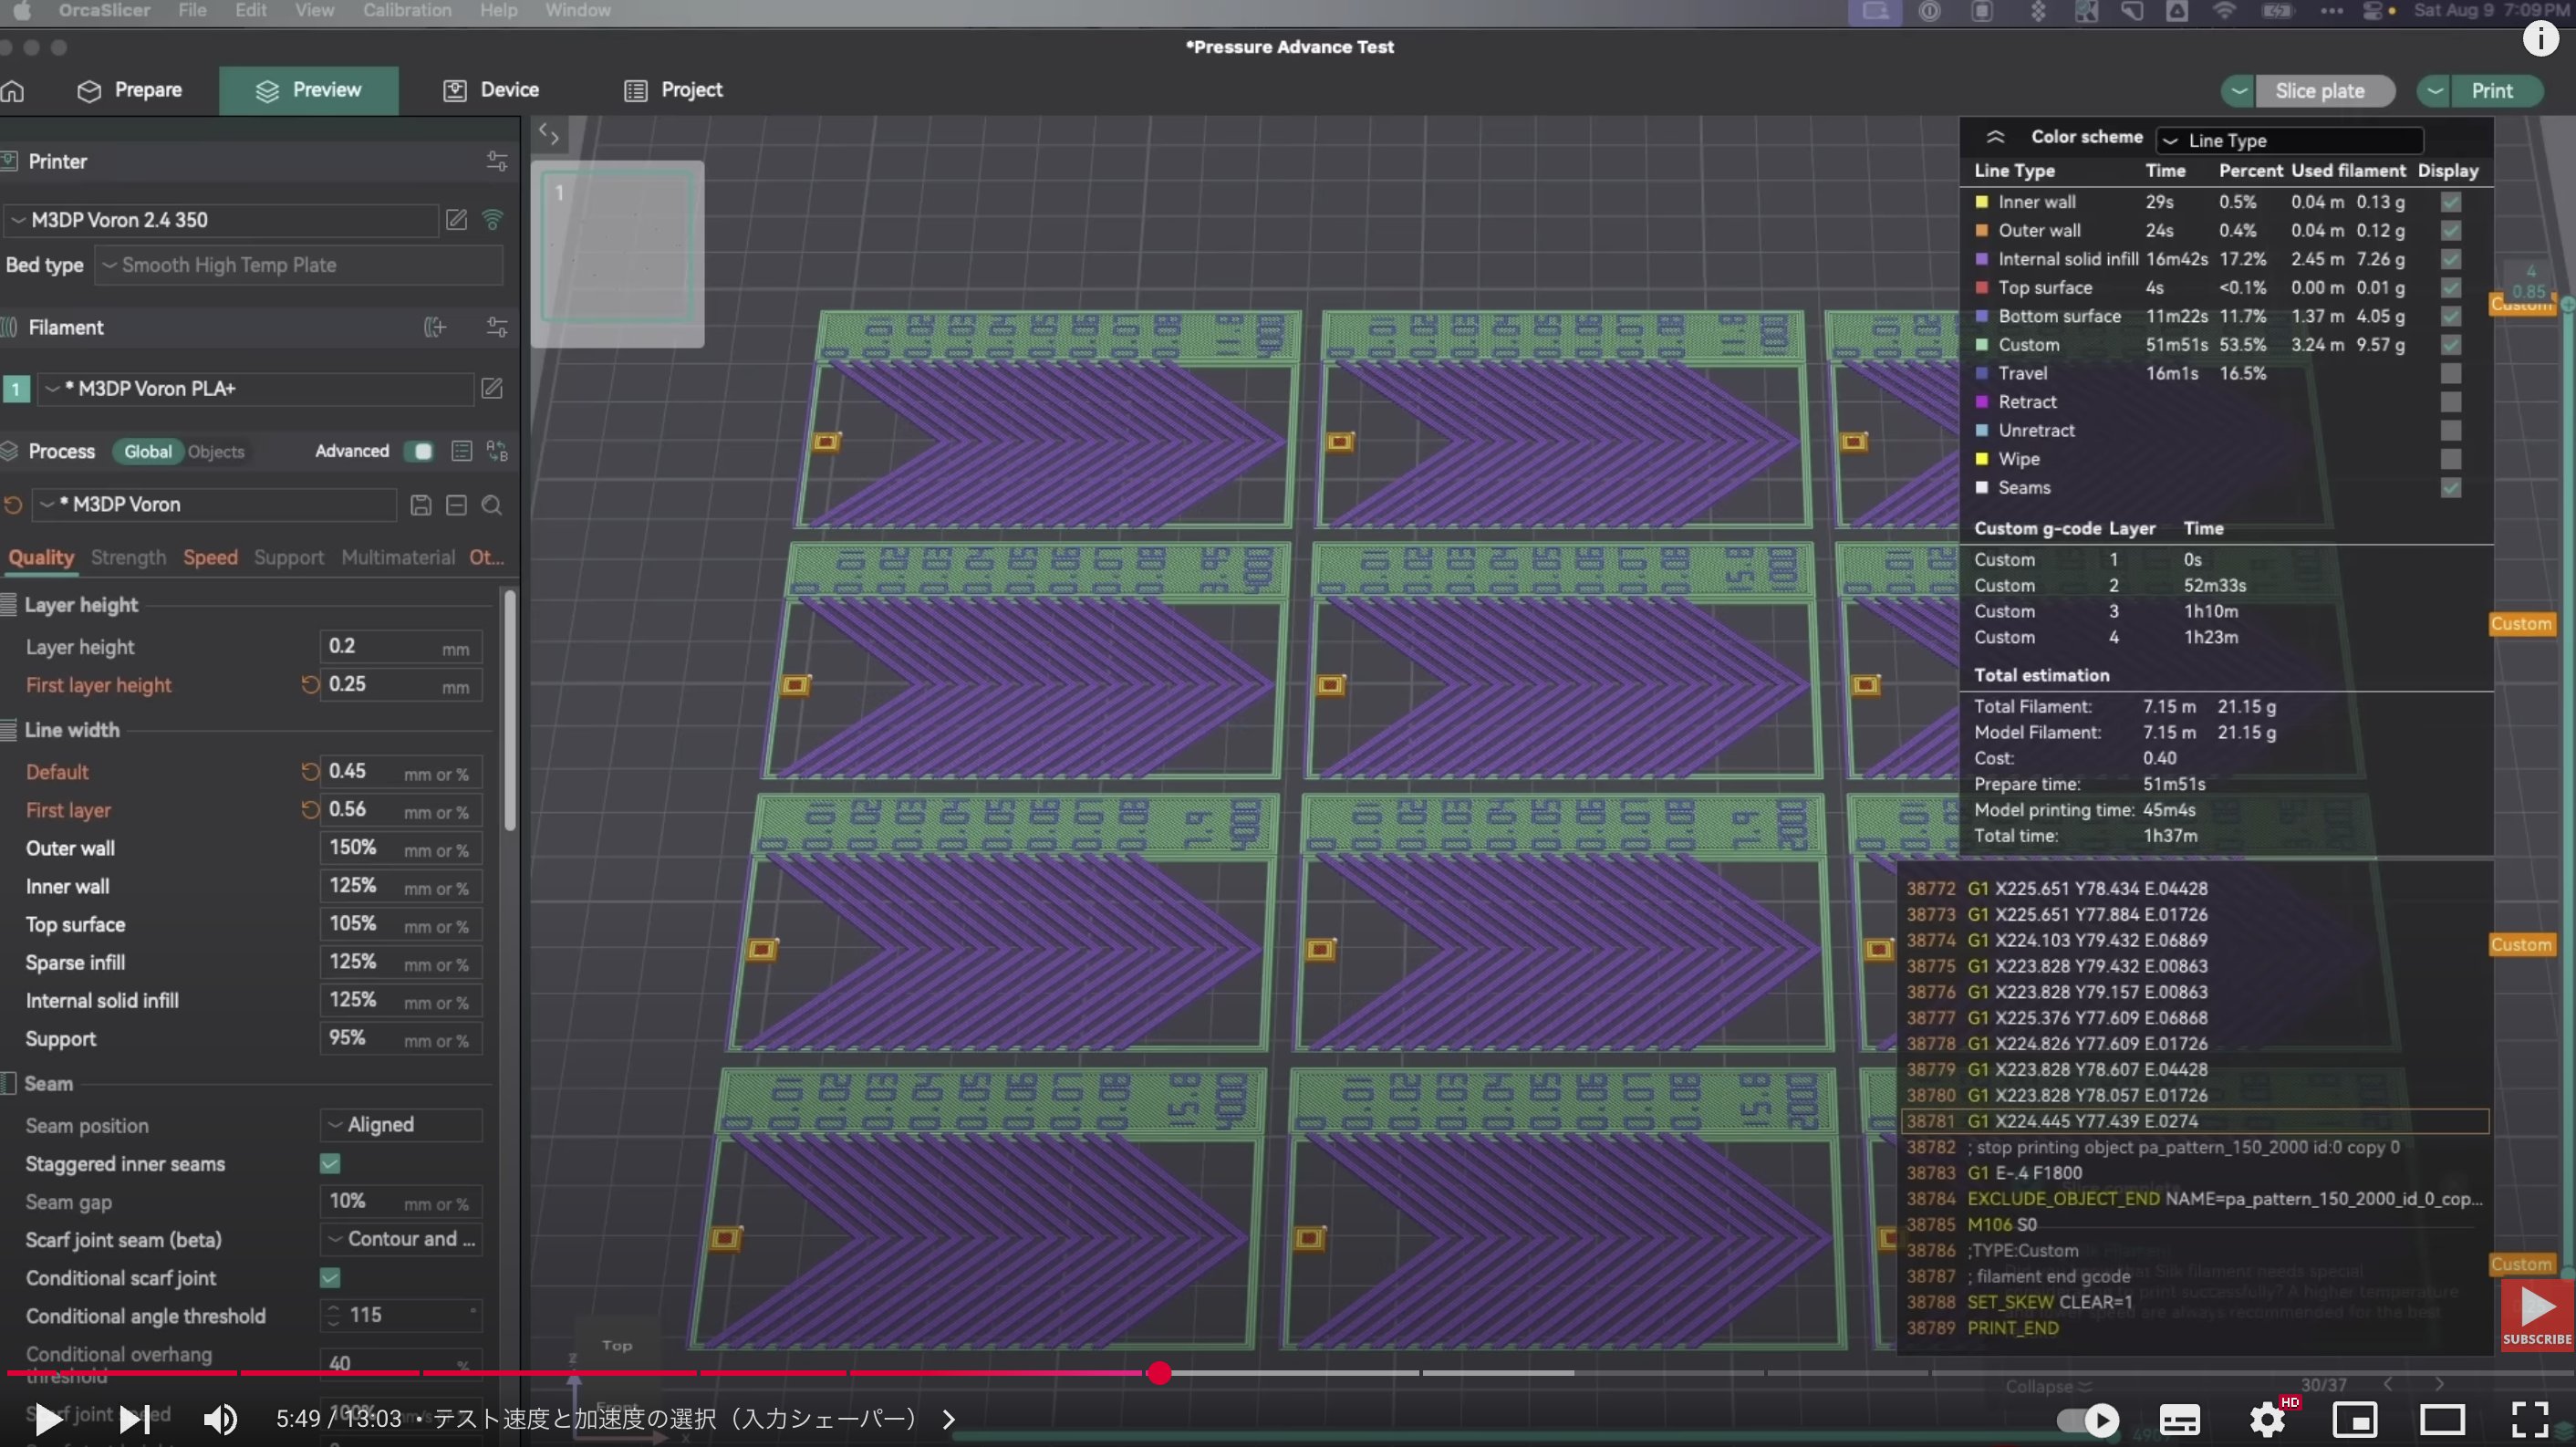Open the Speed settings tab
Image resolution: width=2576 pixels, height=1447 pixels.
click(x=210, y=557)
